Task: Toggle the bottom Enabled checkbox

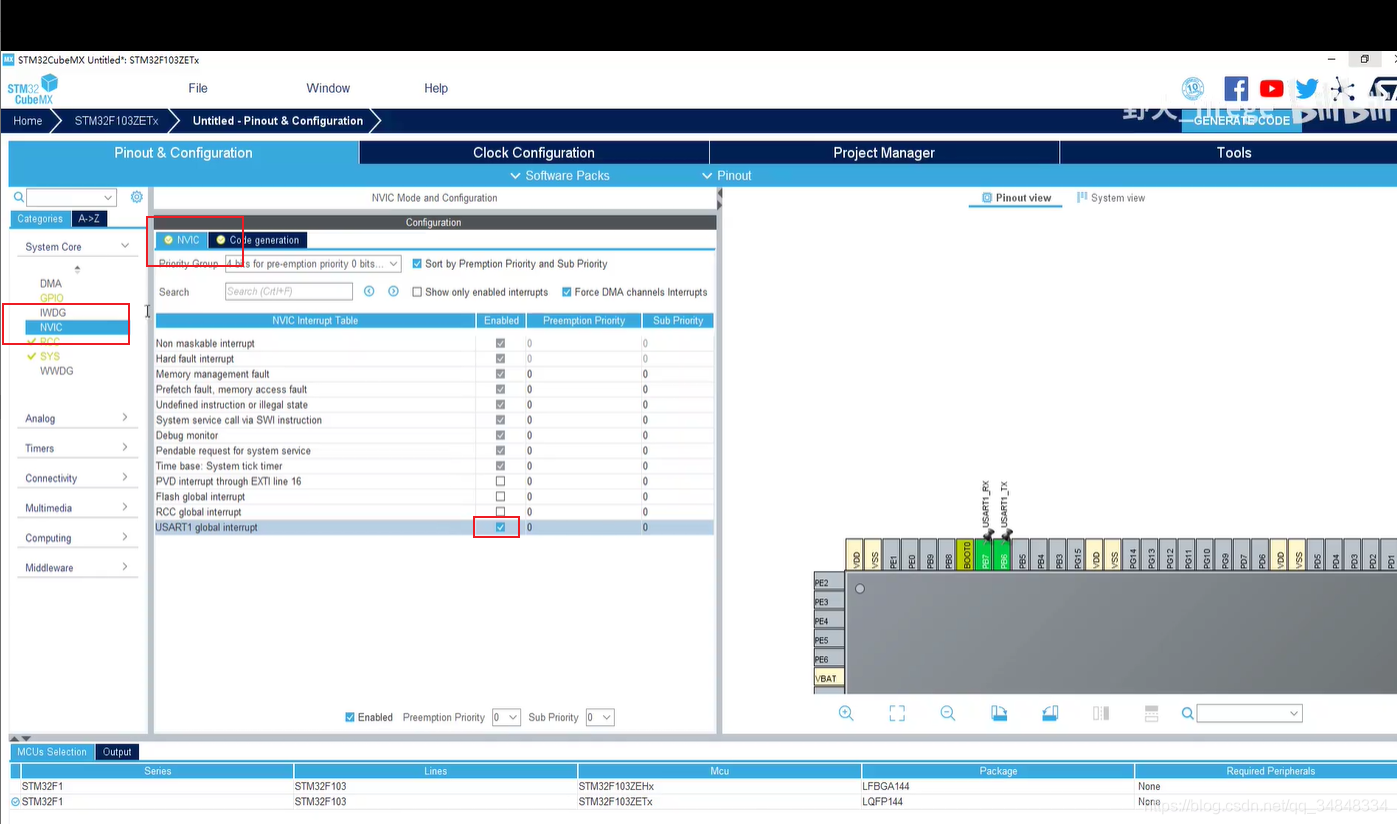Action: pyautogui.click(x=350, y=717)
